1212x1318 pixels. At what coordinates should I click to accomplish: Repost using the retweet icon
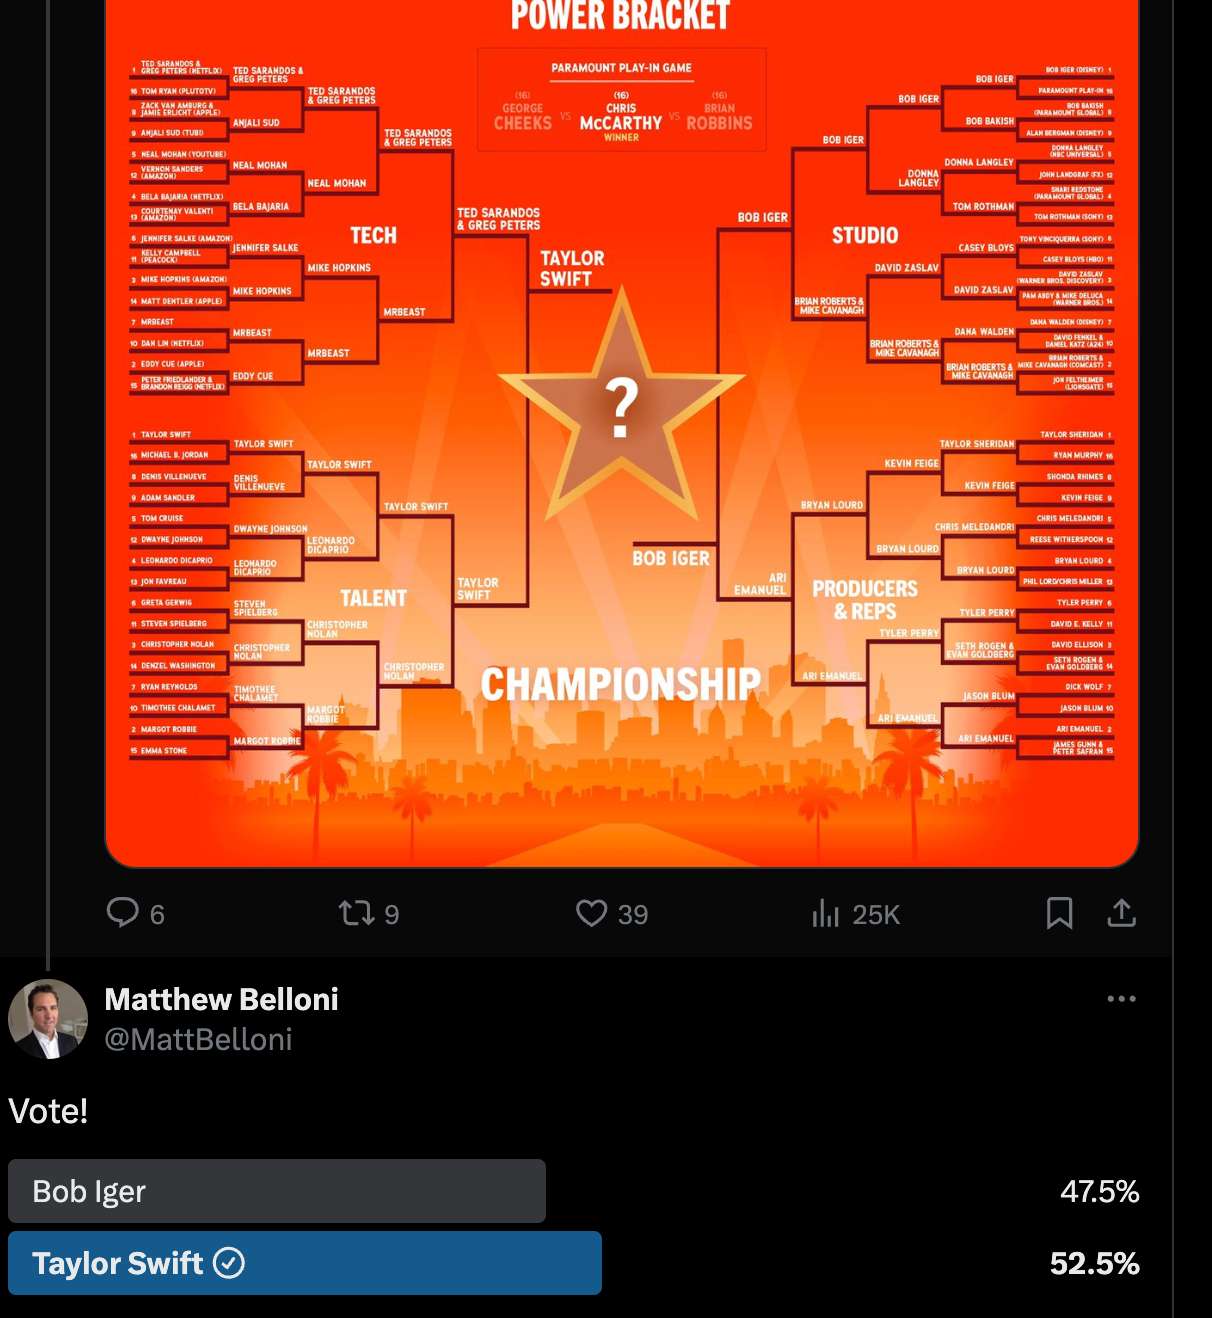coord(356,913)
